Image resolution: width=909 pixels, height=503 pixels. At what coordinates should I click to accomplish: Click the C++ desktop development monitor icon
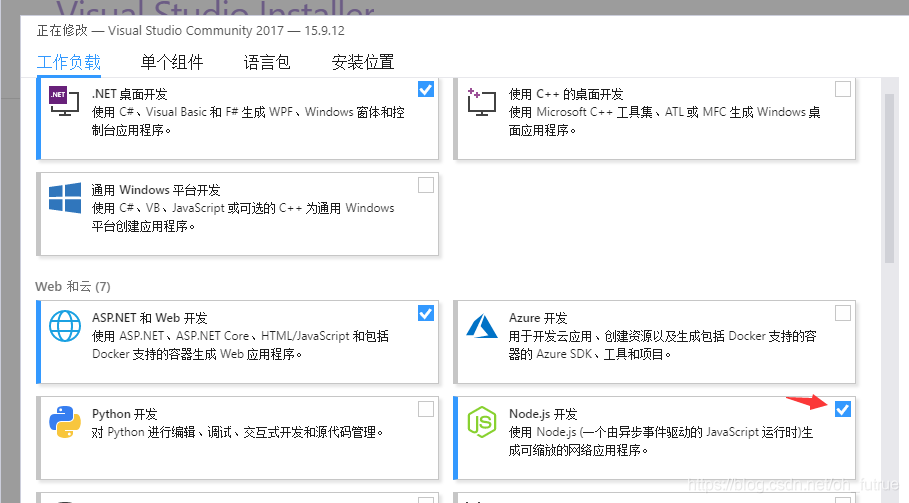tap(482, 102)
